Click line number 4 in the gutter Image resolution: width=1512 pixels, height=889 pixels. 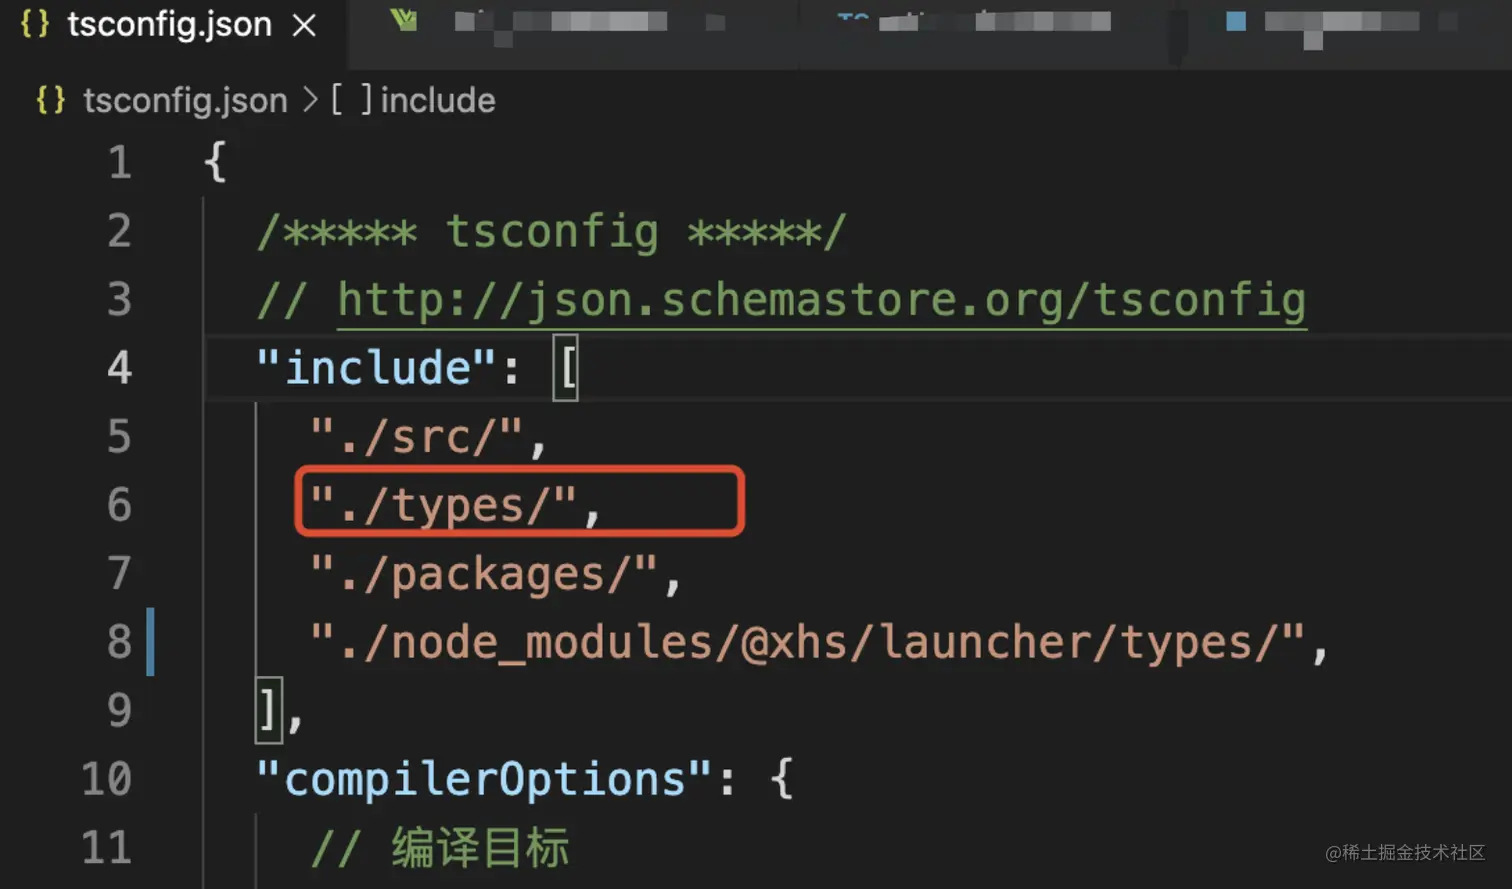[x=119, y=368]
